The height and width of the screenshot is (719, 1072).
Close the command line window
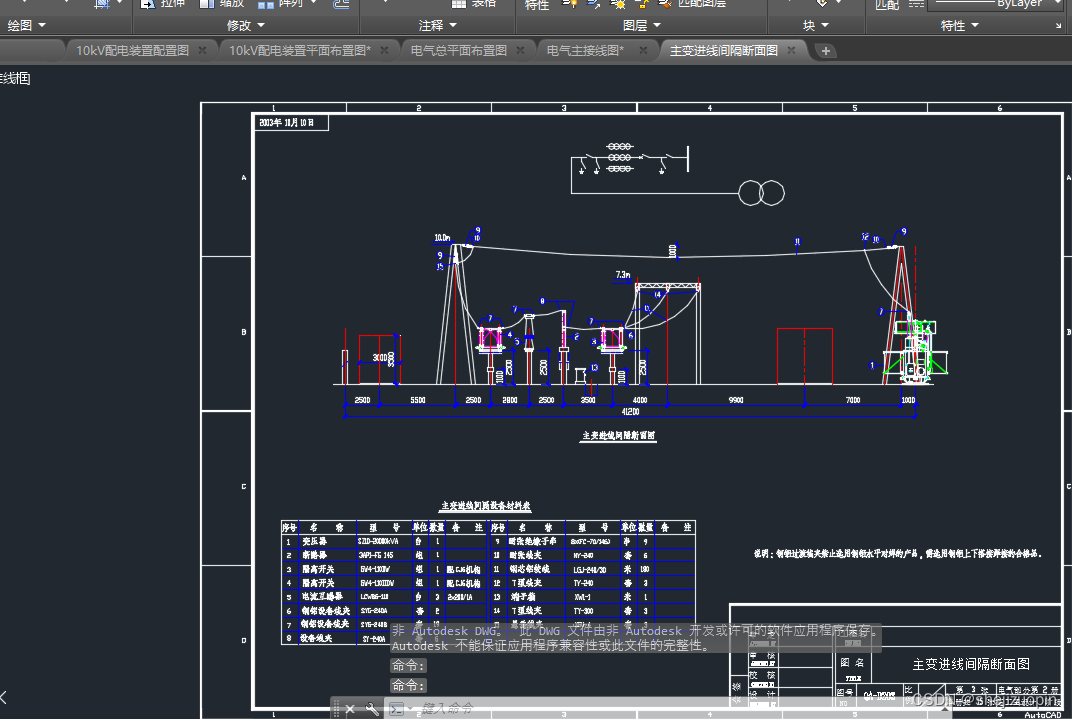point(349,709)
